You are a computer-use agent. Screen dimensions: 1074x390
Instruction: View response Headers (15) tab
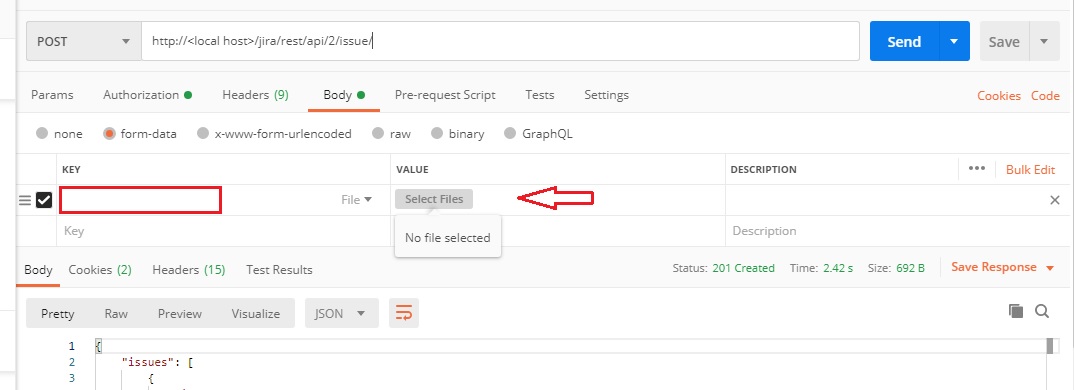pyautogui.click(x=188, y=270)
